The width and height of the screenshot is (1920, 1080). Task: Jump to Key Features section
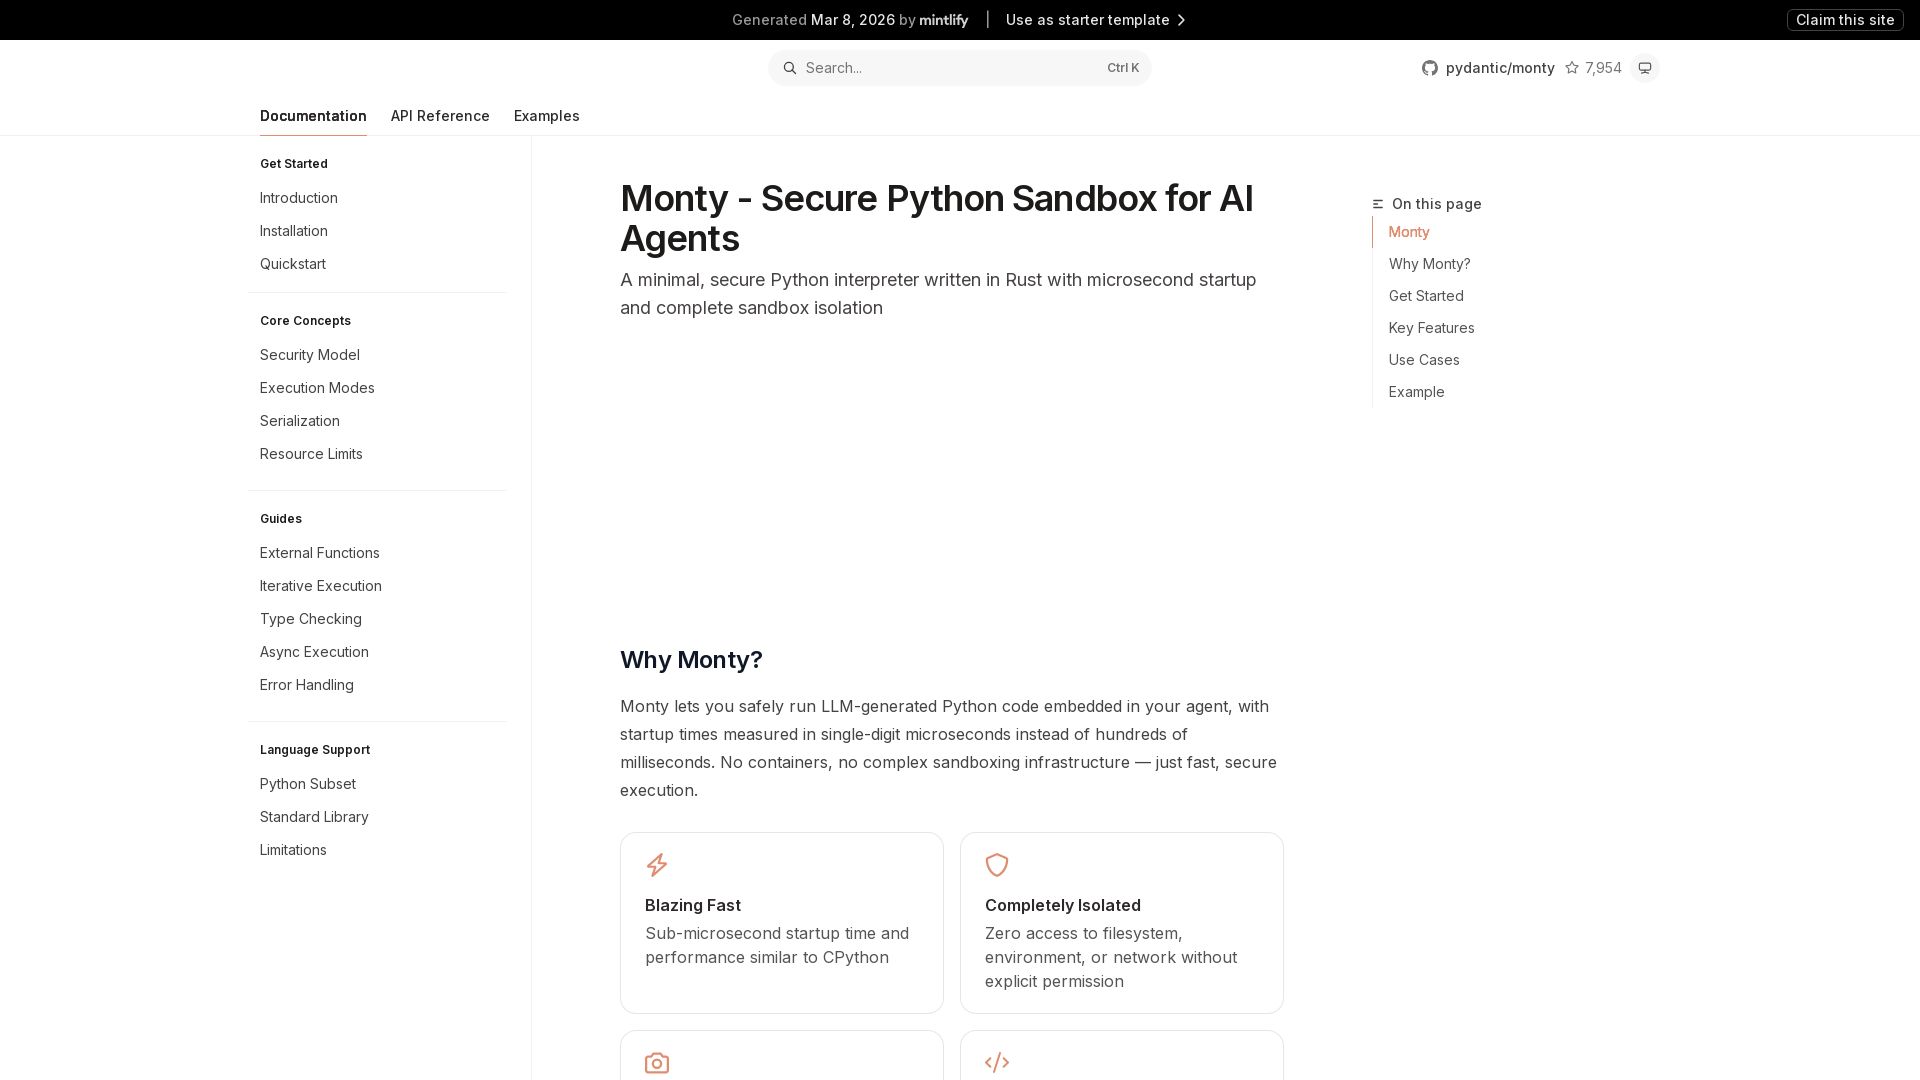(1431, 328)
